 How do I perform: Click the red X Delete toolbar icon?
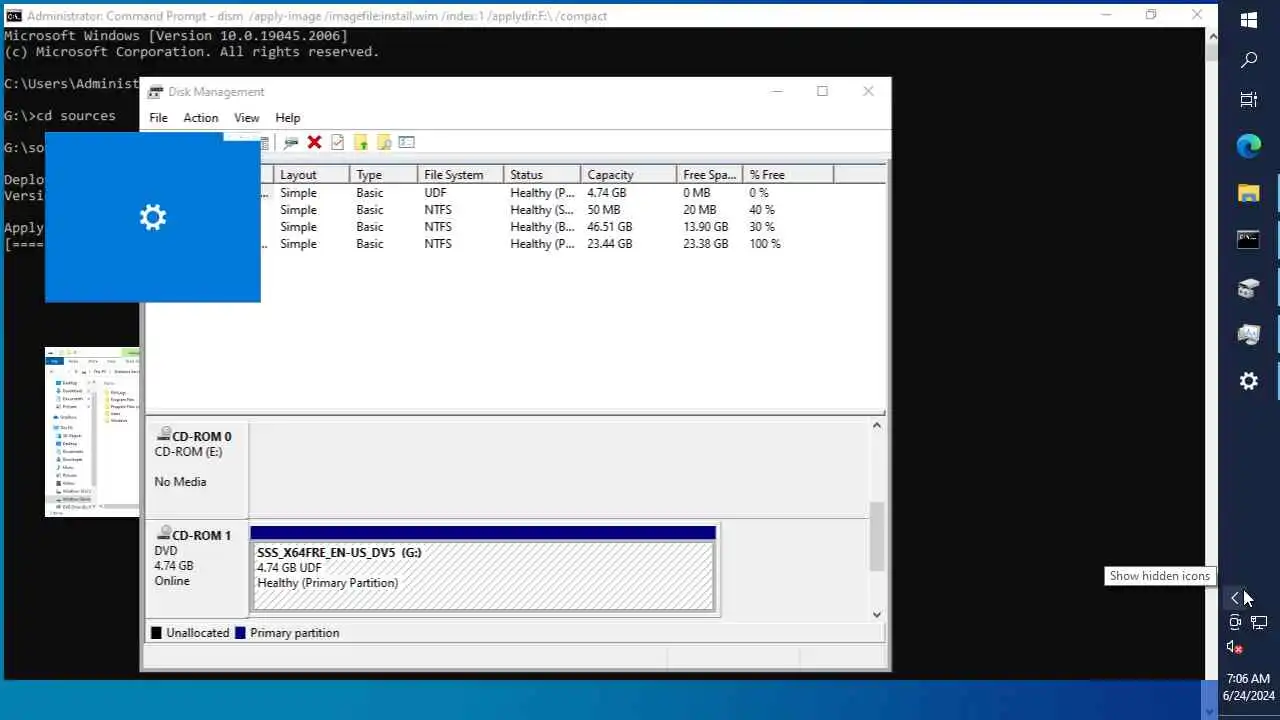point(314,142)
